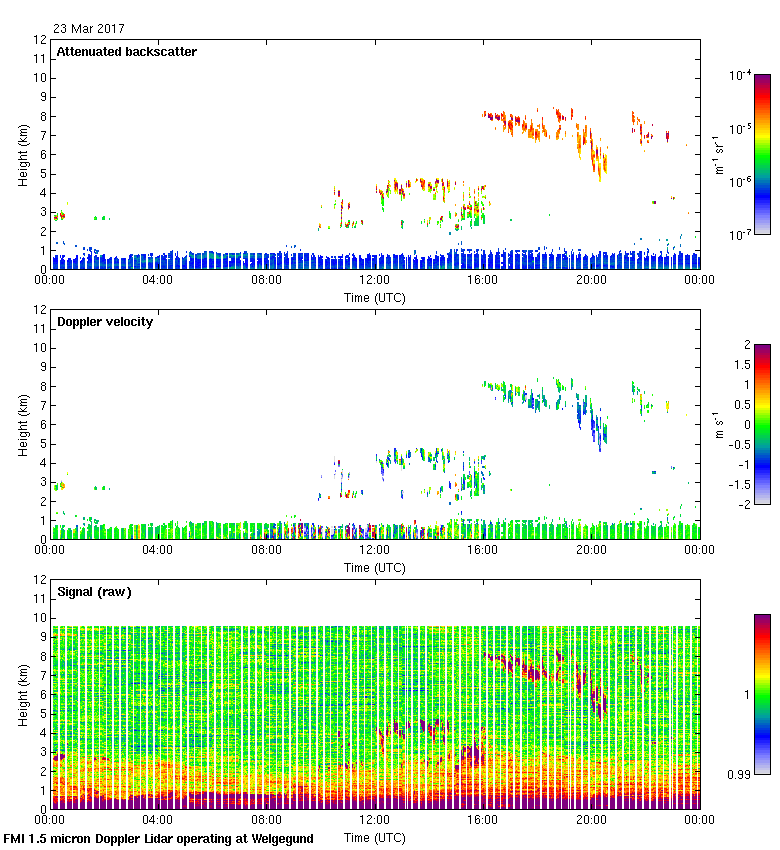Image resolution: width=780 pixels, height=850 pixels.
Task: Click the -2 label on Doppler velocity colorbar
Action: tap(740, 503)
